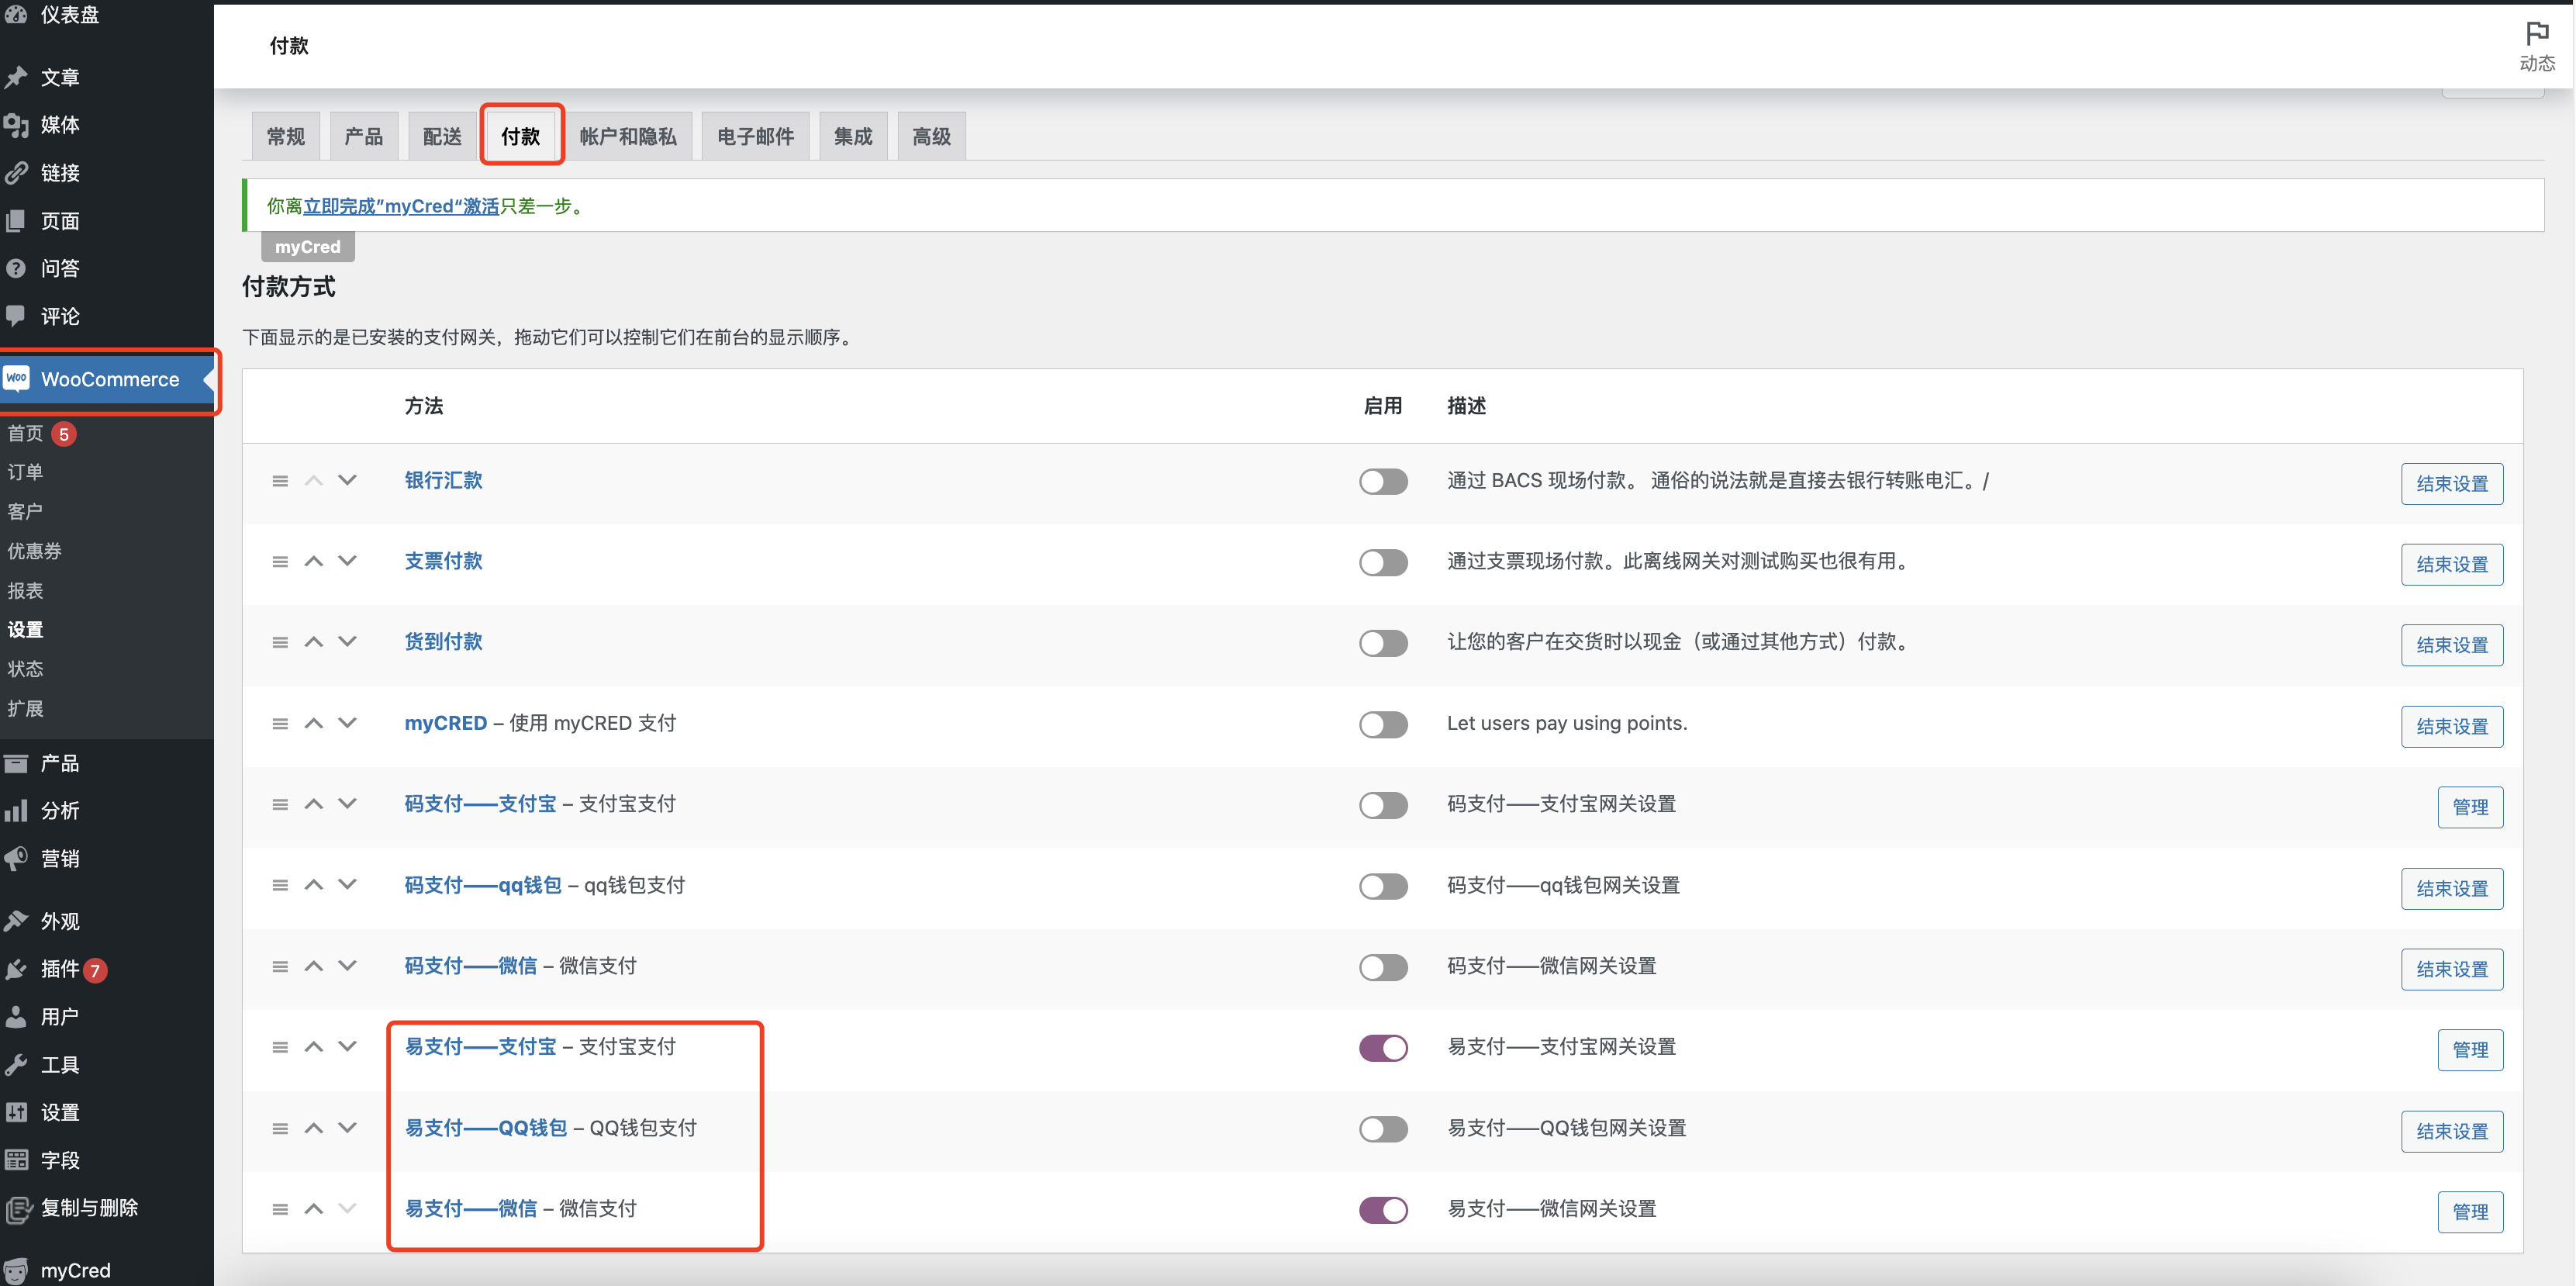Switch to the 集成 settings tab
The height and width of the screenshot is (1286, 2576).
coord(854,136)
